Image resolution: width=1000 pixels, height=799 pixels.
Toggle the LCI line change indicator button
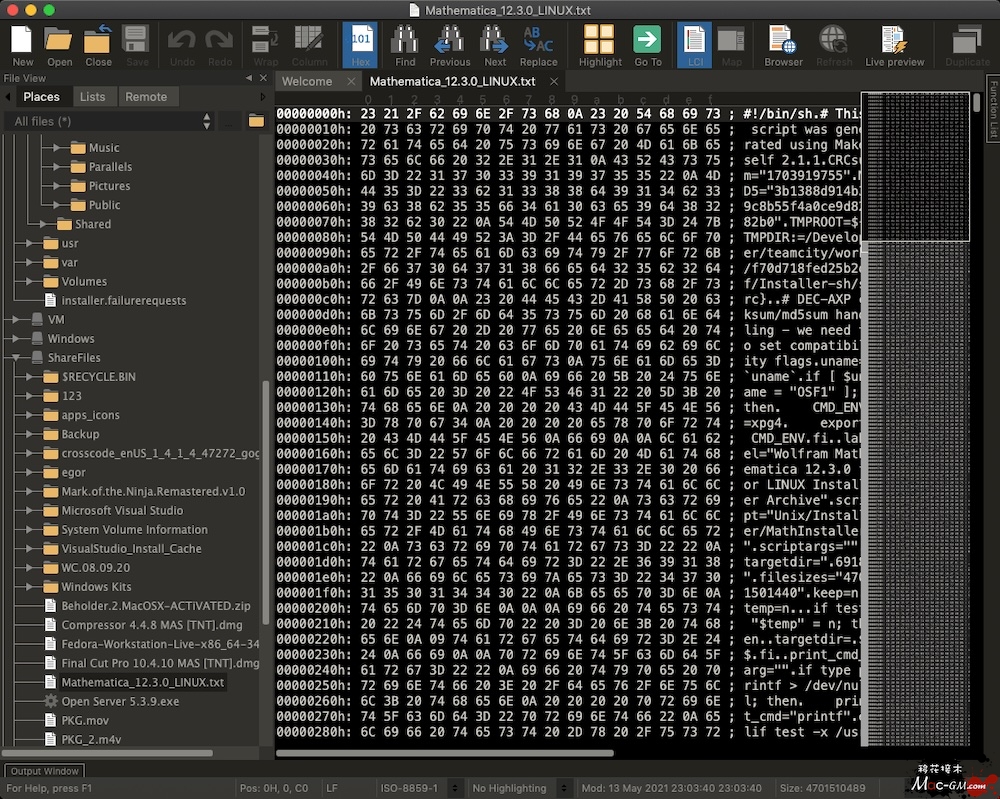(x=694, y=45)
